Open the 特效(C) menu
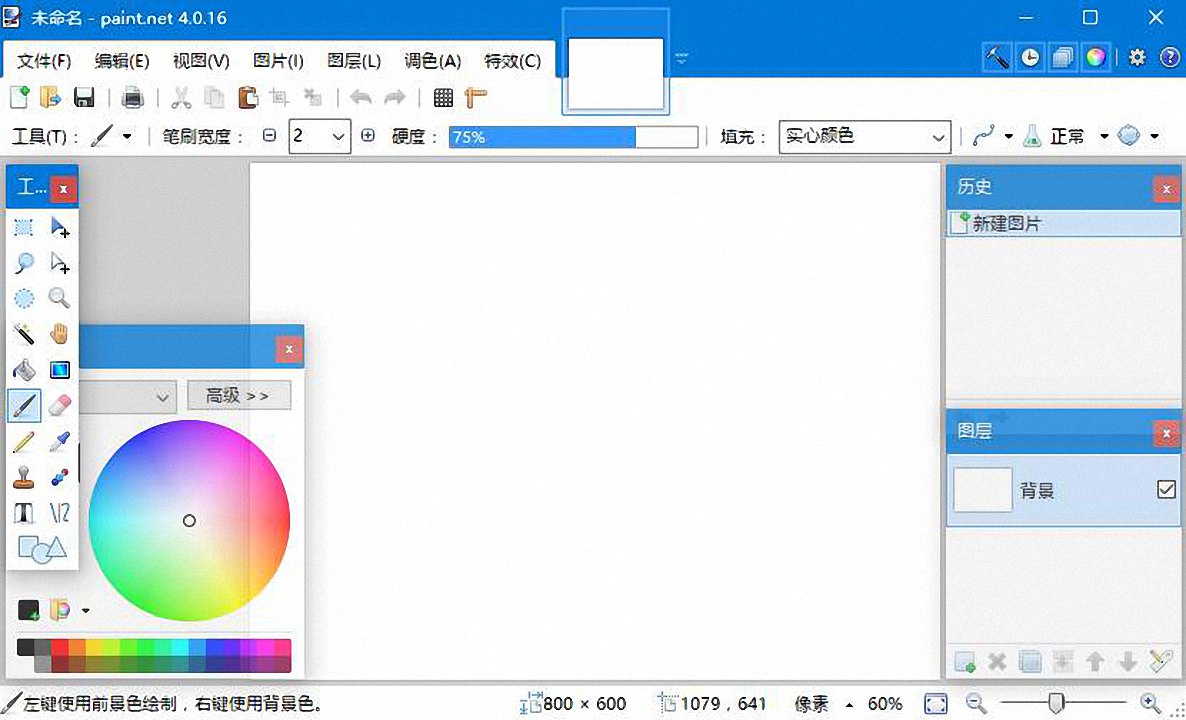 tap(513, 60)
